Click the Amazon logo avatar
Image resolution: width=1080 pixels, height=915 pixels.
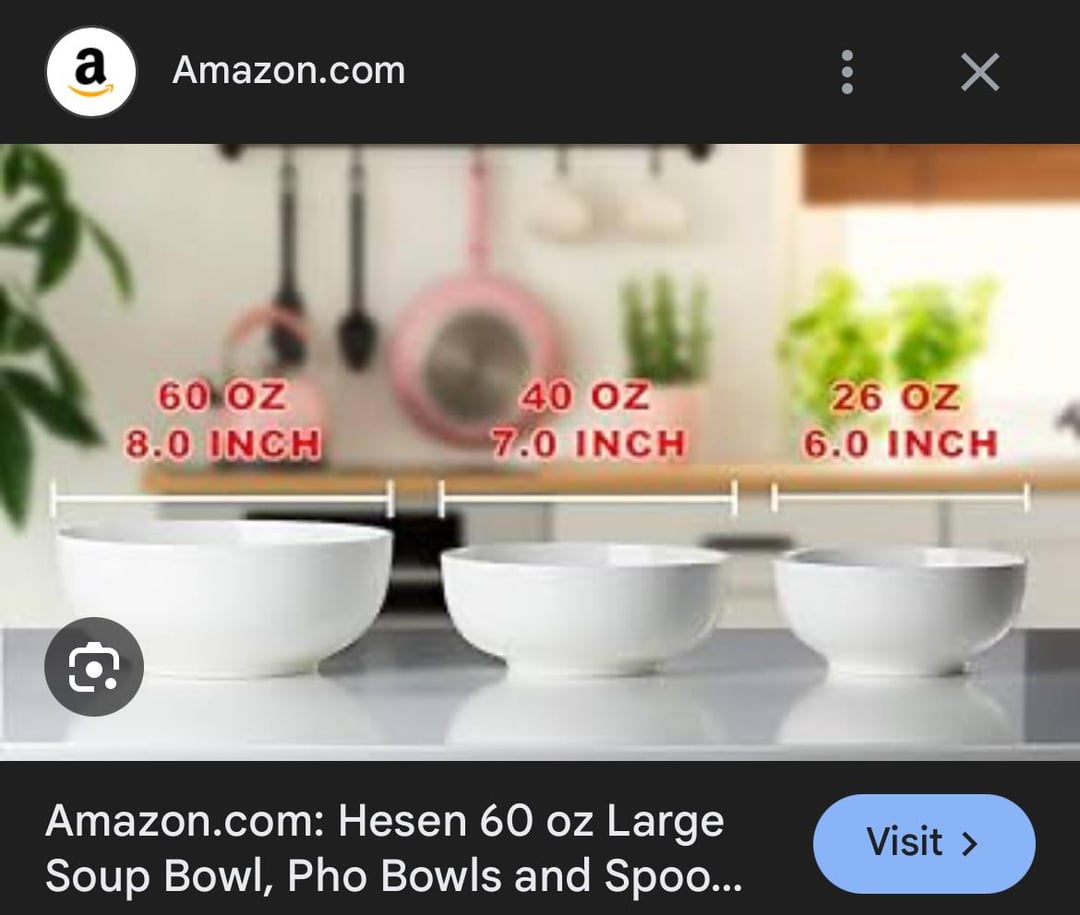tap(91, 72)
